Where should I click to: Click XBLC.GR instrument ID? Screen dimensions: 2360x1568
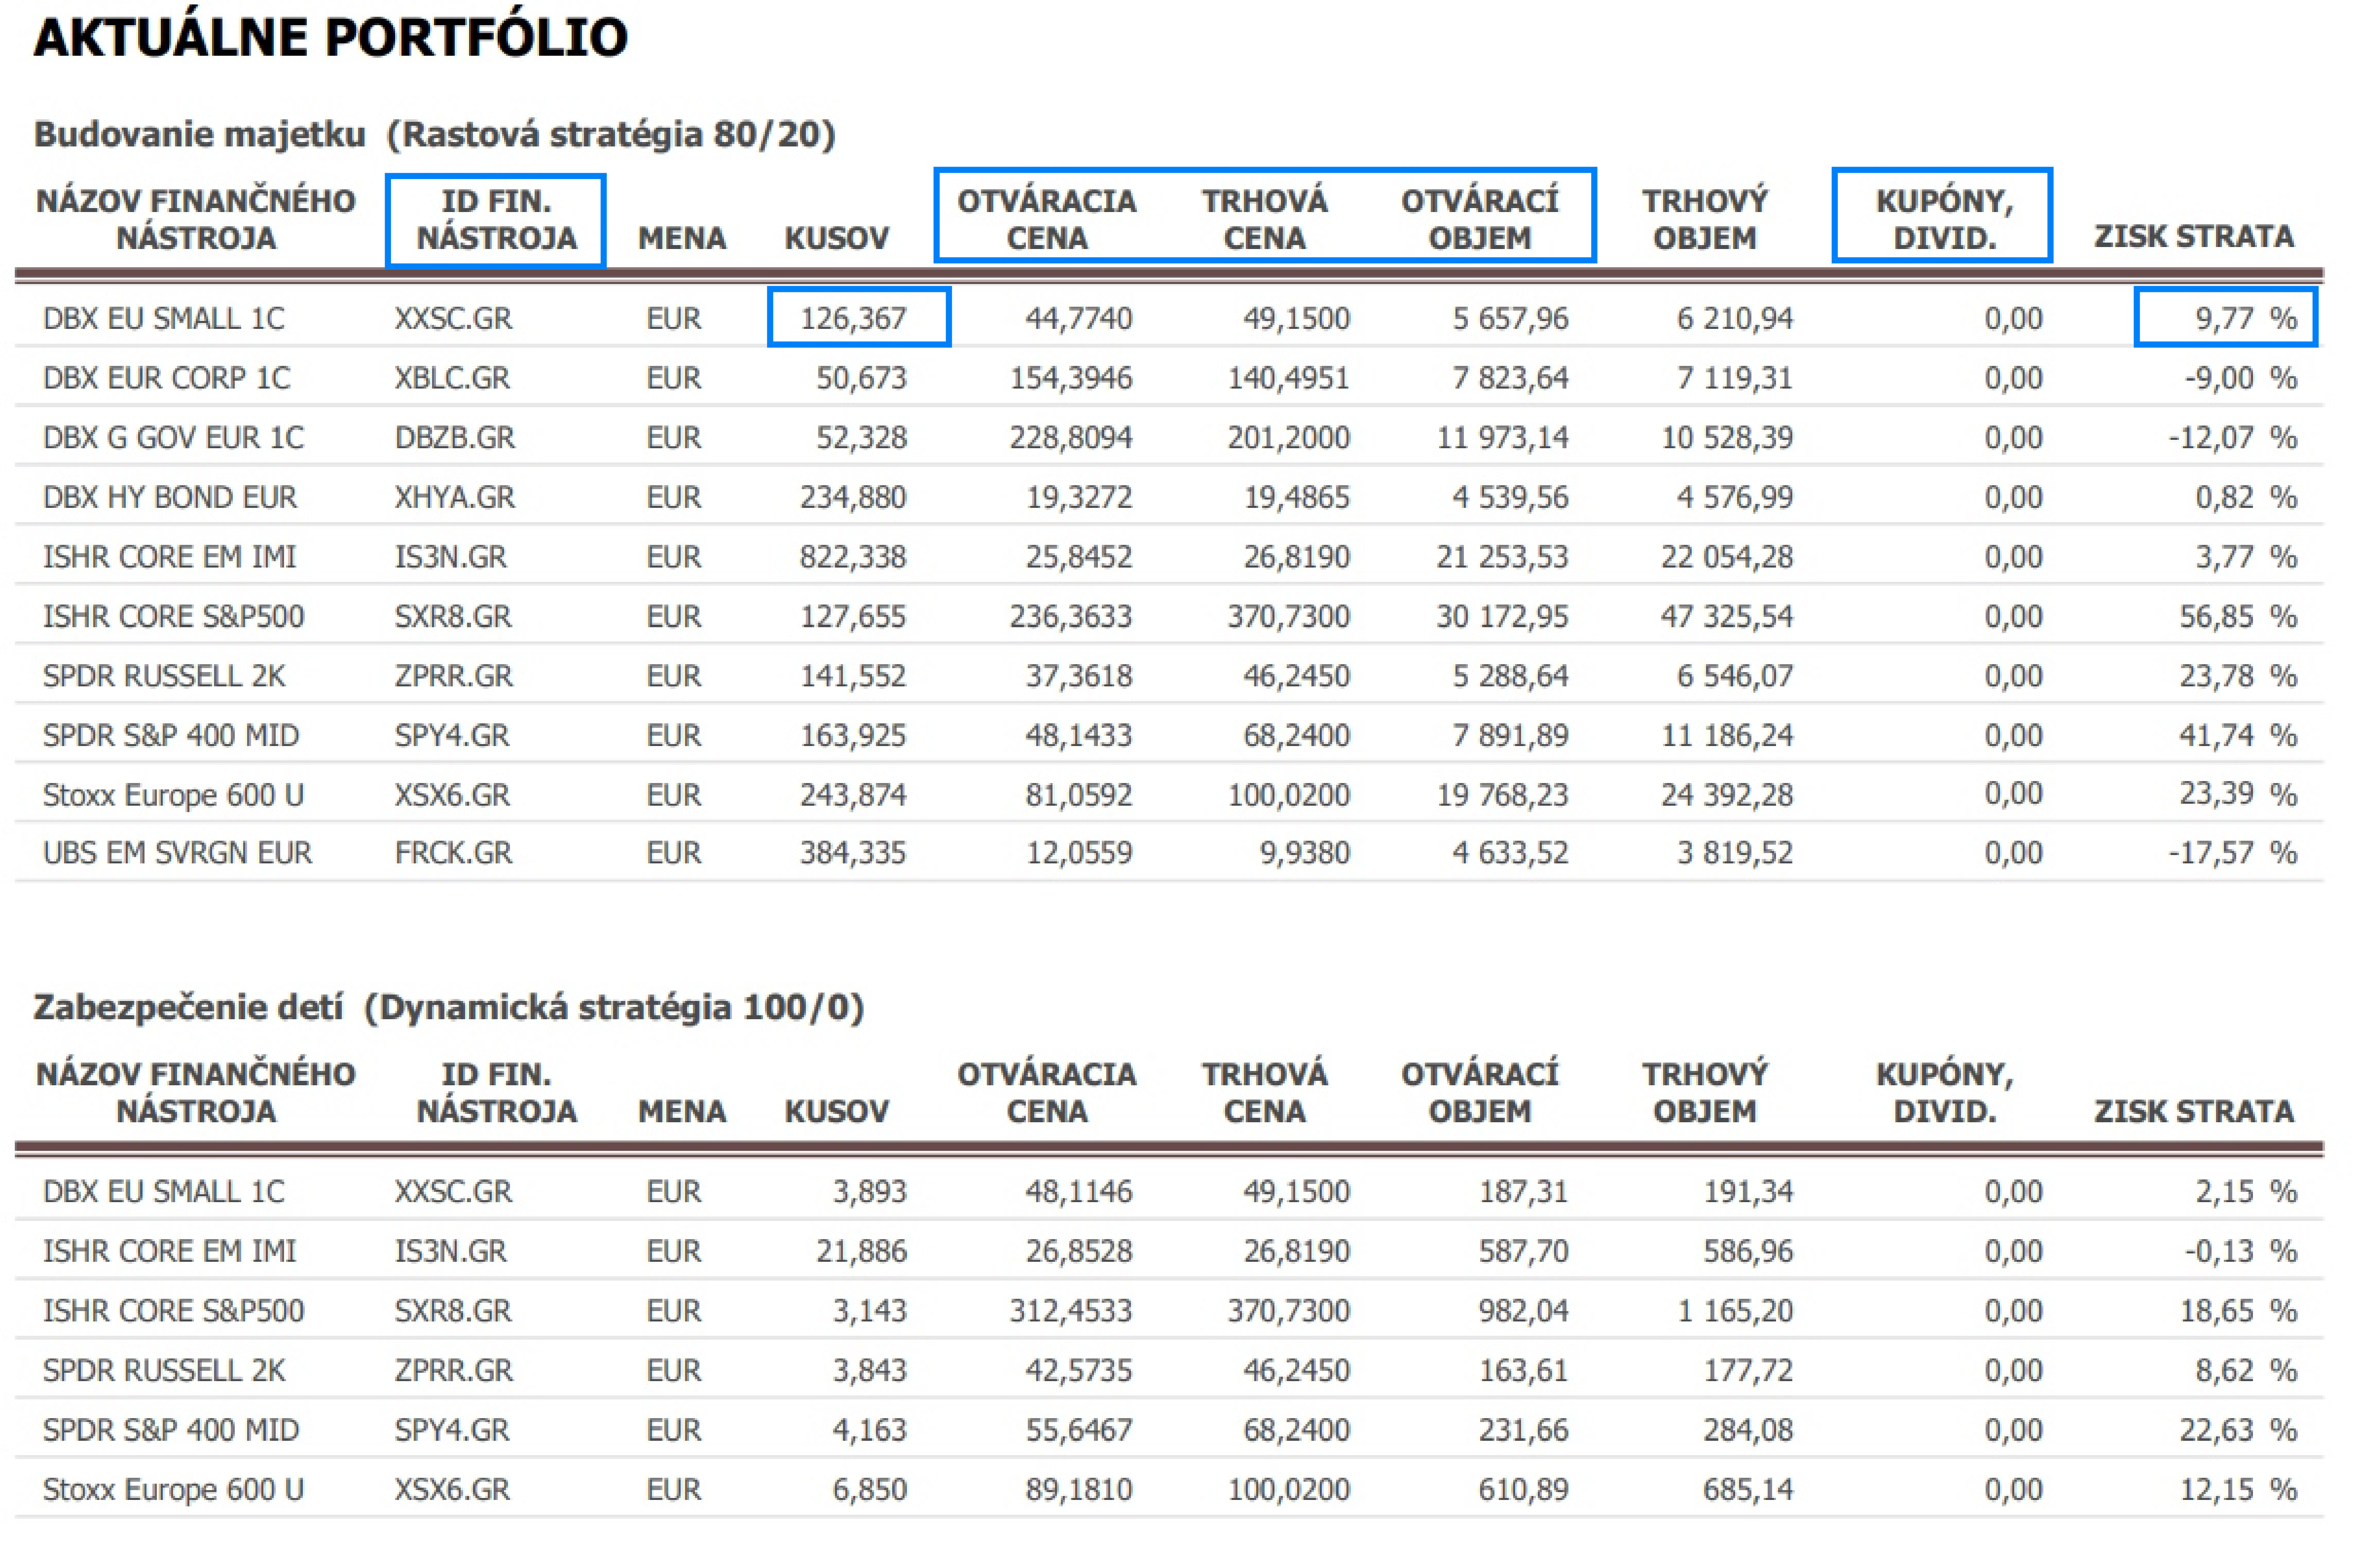click(452, 378)
